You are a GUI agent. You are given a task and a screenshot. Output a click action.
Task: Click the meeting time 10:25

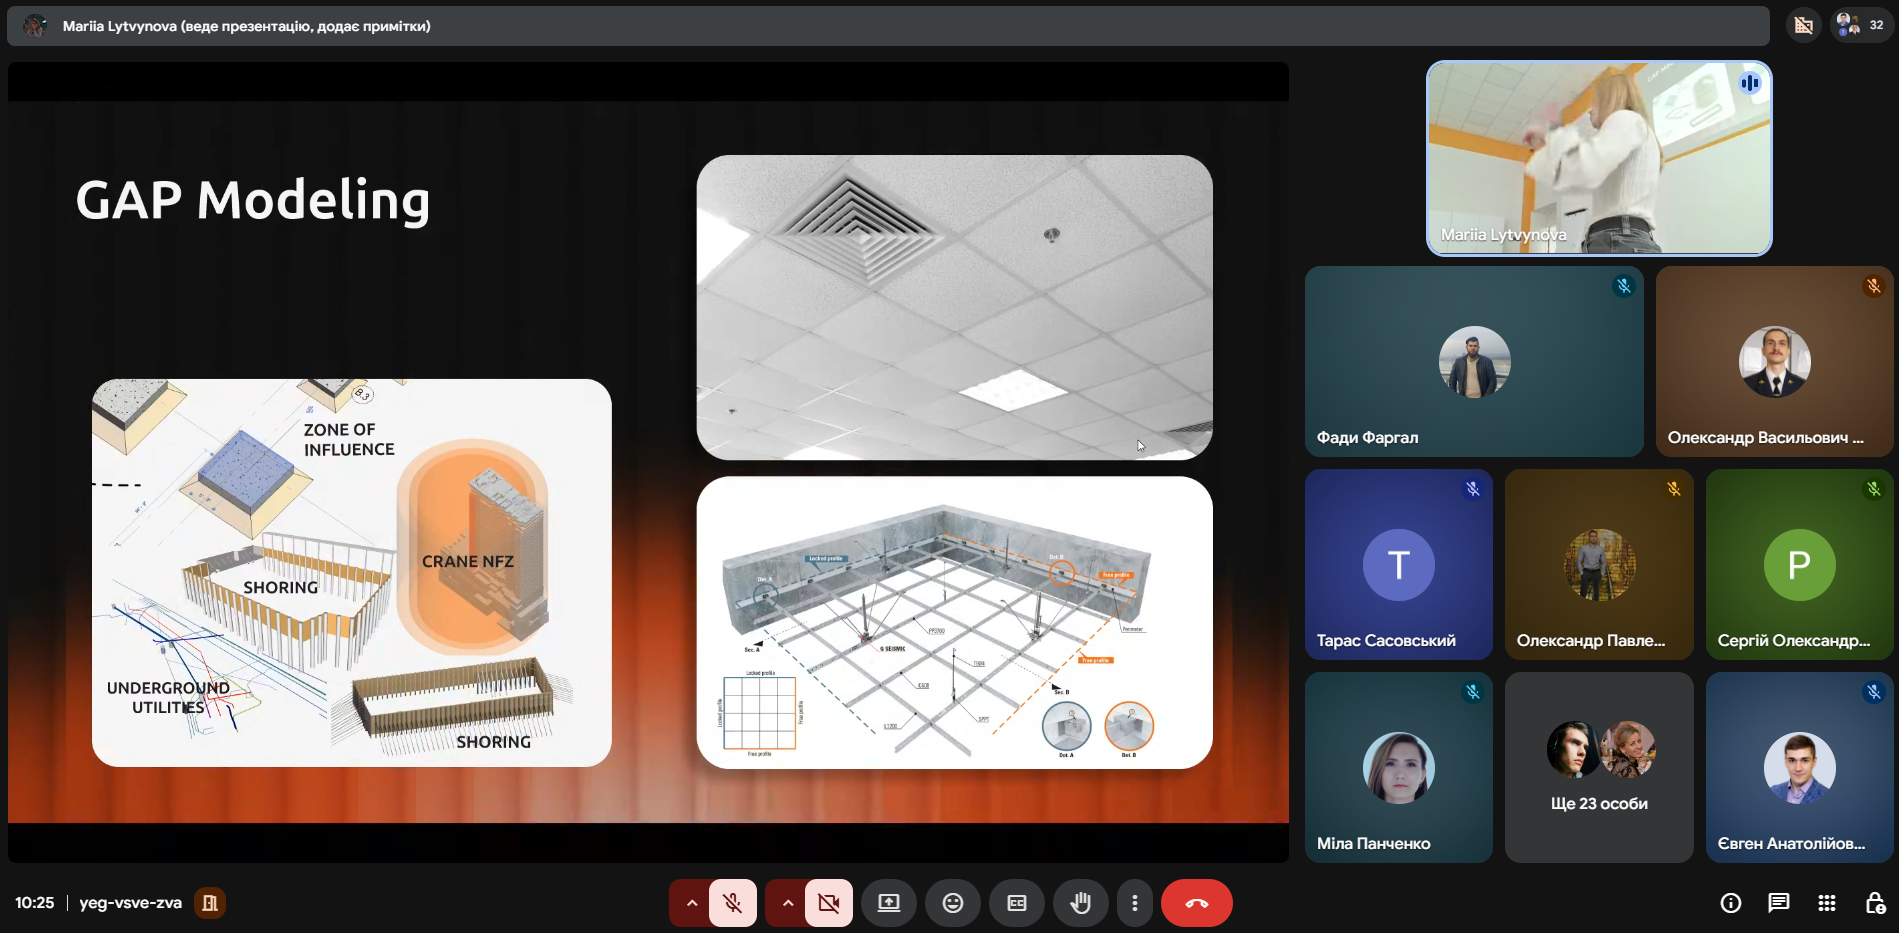coord(35,903)
